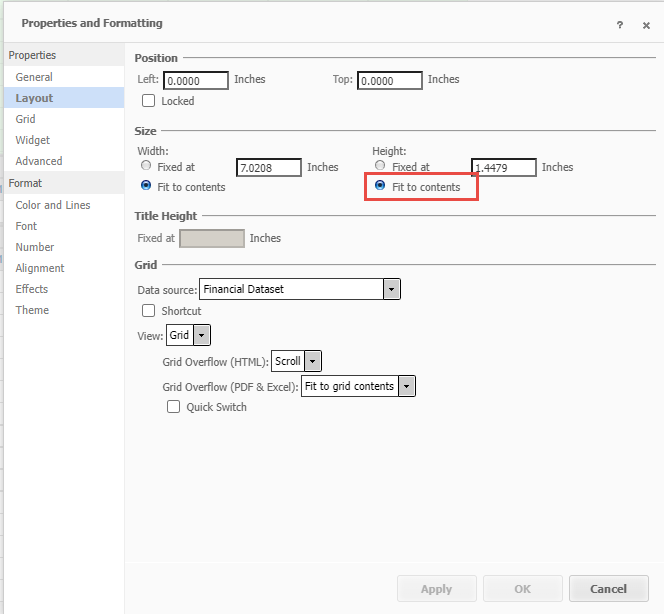Click the Quick Switch label text
The width and height of the screenshot is (664, 614).
[x=216, y=407]
